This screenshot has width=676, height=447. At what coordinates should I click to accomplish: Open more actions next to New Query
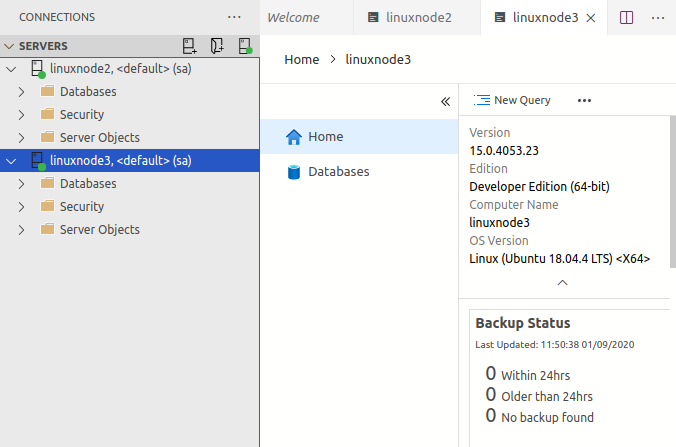point(585,100)
